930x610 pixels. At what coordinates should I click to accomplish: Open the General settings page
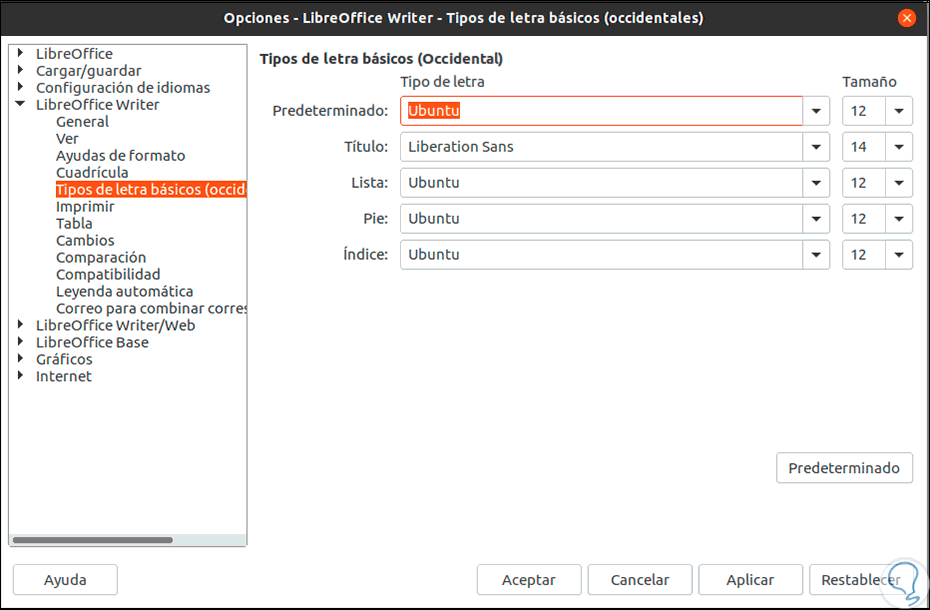tap(82, 122)
